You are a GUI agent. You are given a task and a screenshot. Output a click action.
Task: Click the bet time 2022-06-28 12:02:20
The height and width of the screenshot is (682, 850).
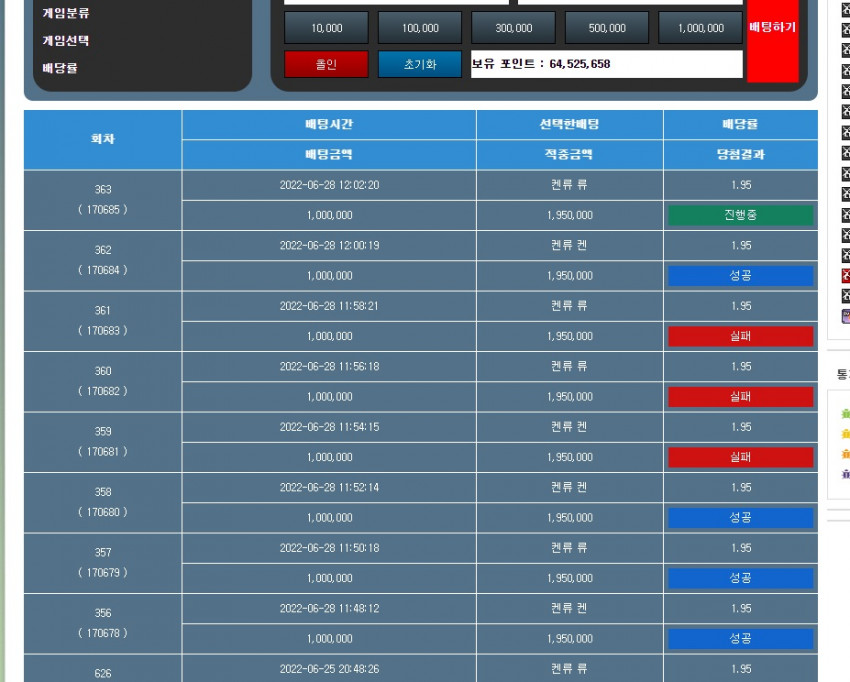click(x=329, y=185)
